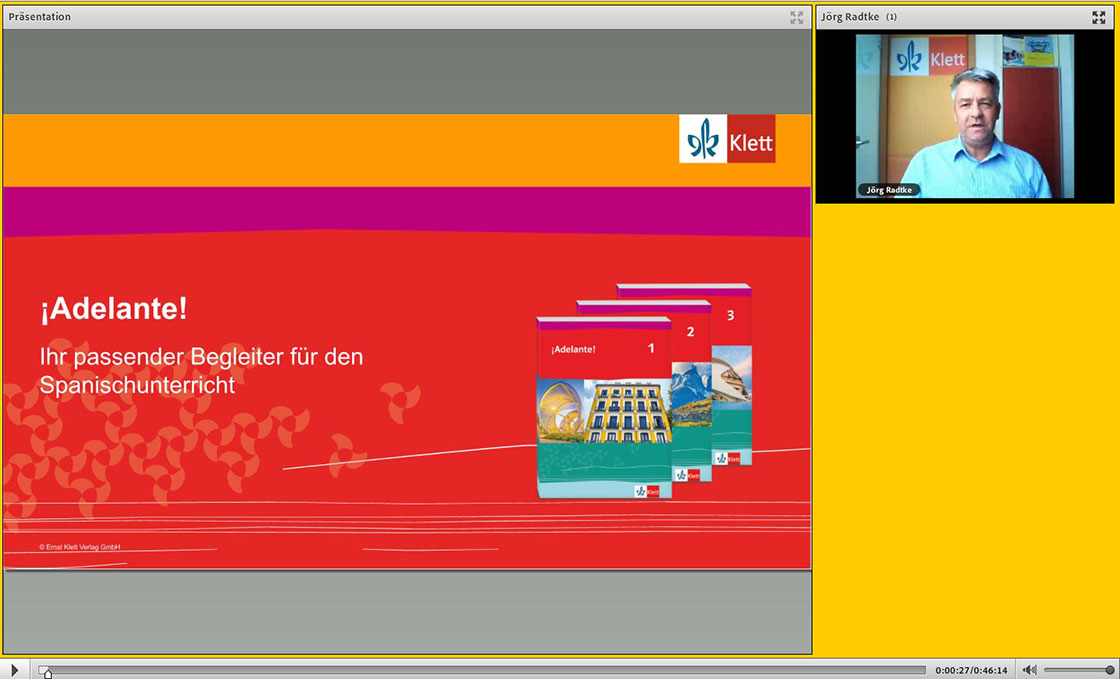Click the subtitle about Spanischunterricht
Viewport: 1120px width, 679px height.
pos(201,371)
